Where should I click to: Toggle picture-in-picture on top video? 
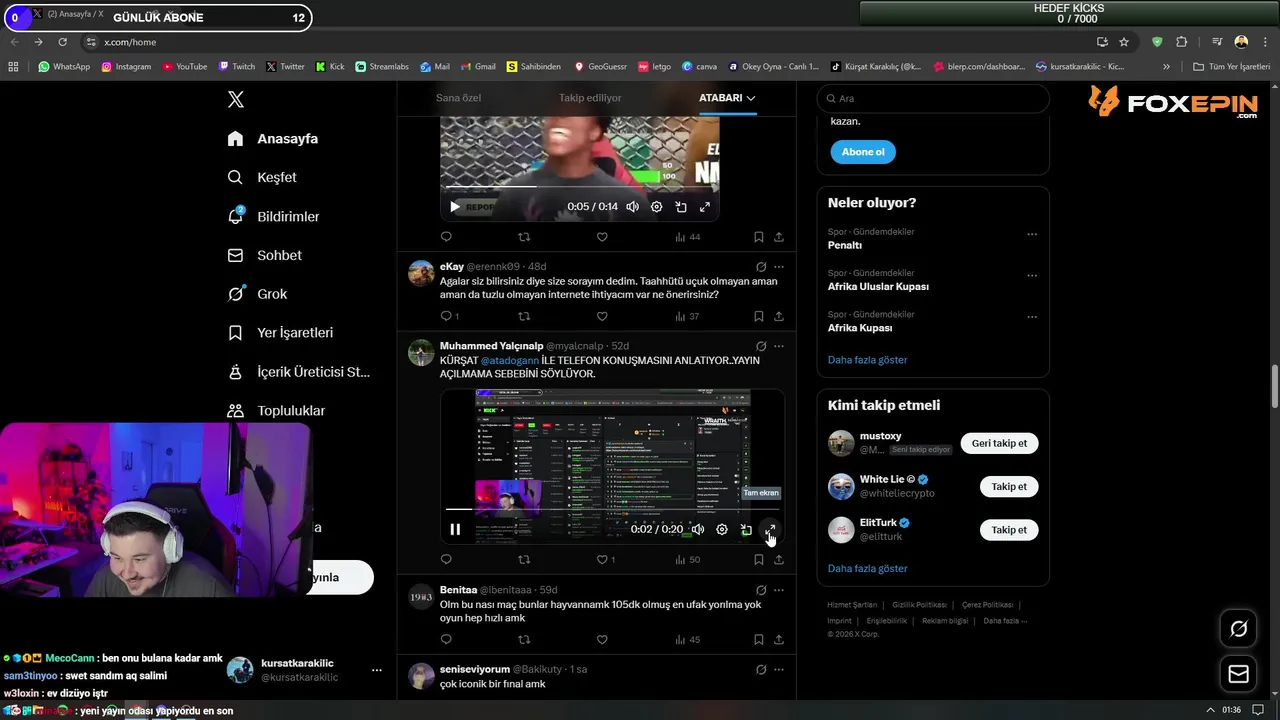[681, 207]
